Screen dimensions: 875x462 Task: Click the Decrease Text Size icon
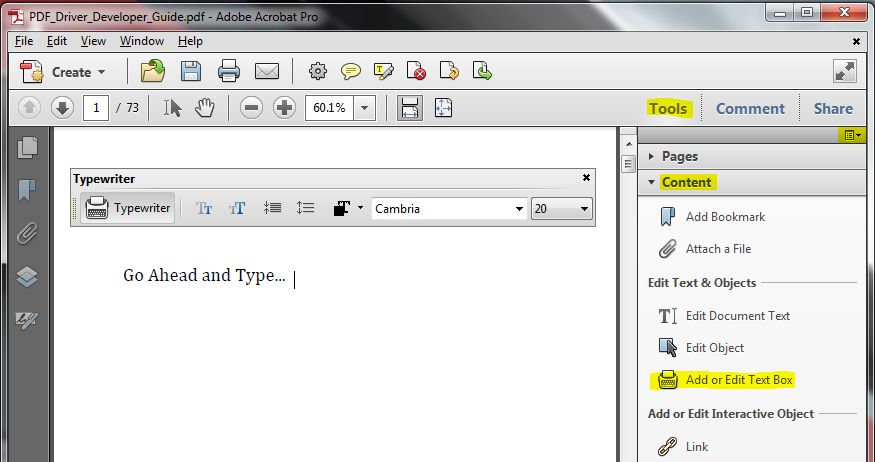(x=204, y=209)
